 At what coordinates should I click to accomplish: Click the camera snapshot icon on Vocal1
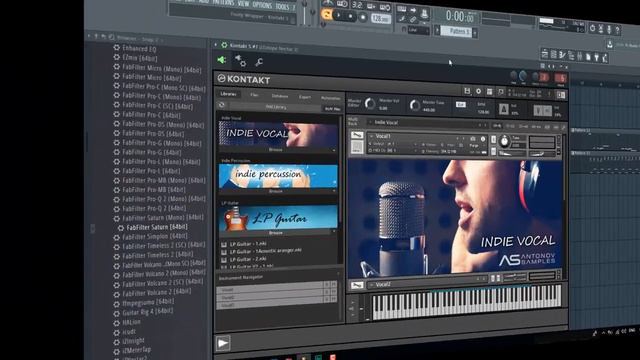tap(473, 139)
